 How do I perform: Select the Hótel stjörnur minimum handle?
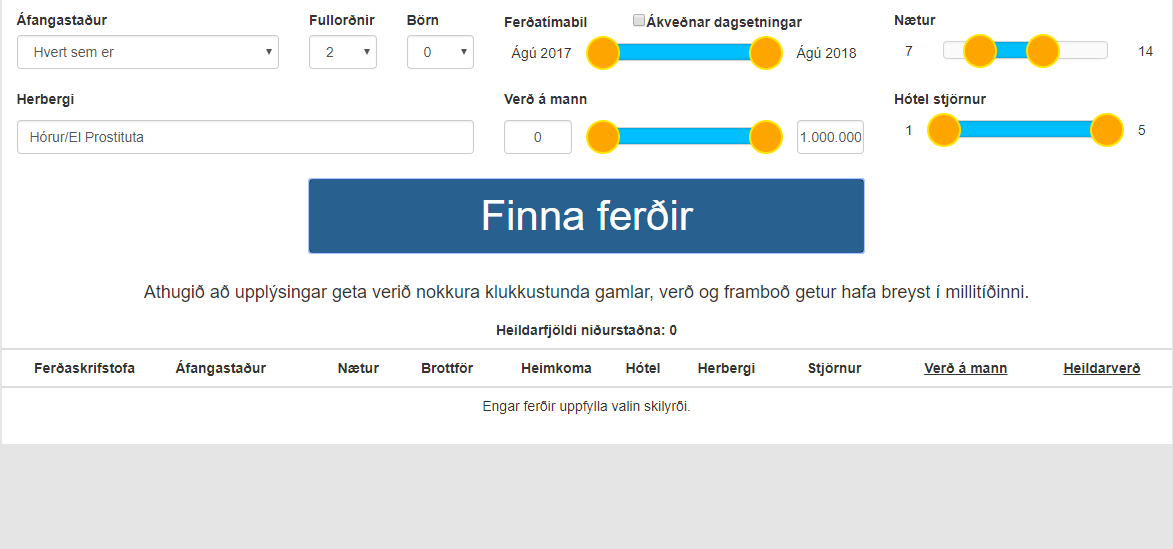point(944,130)
